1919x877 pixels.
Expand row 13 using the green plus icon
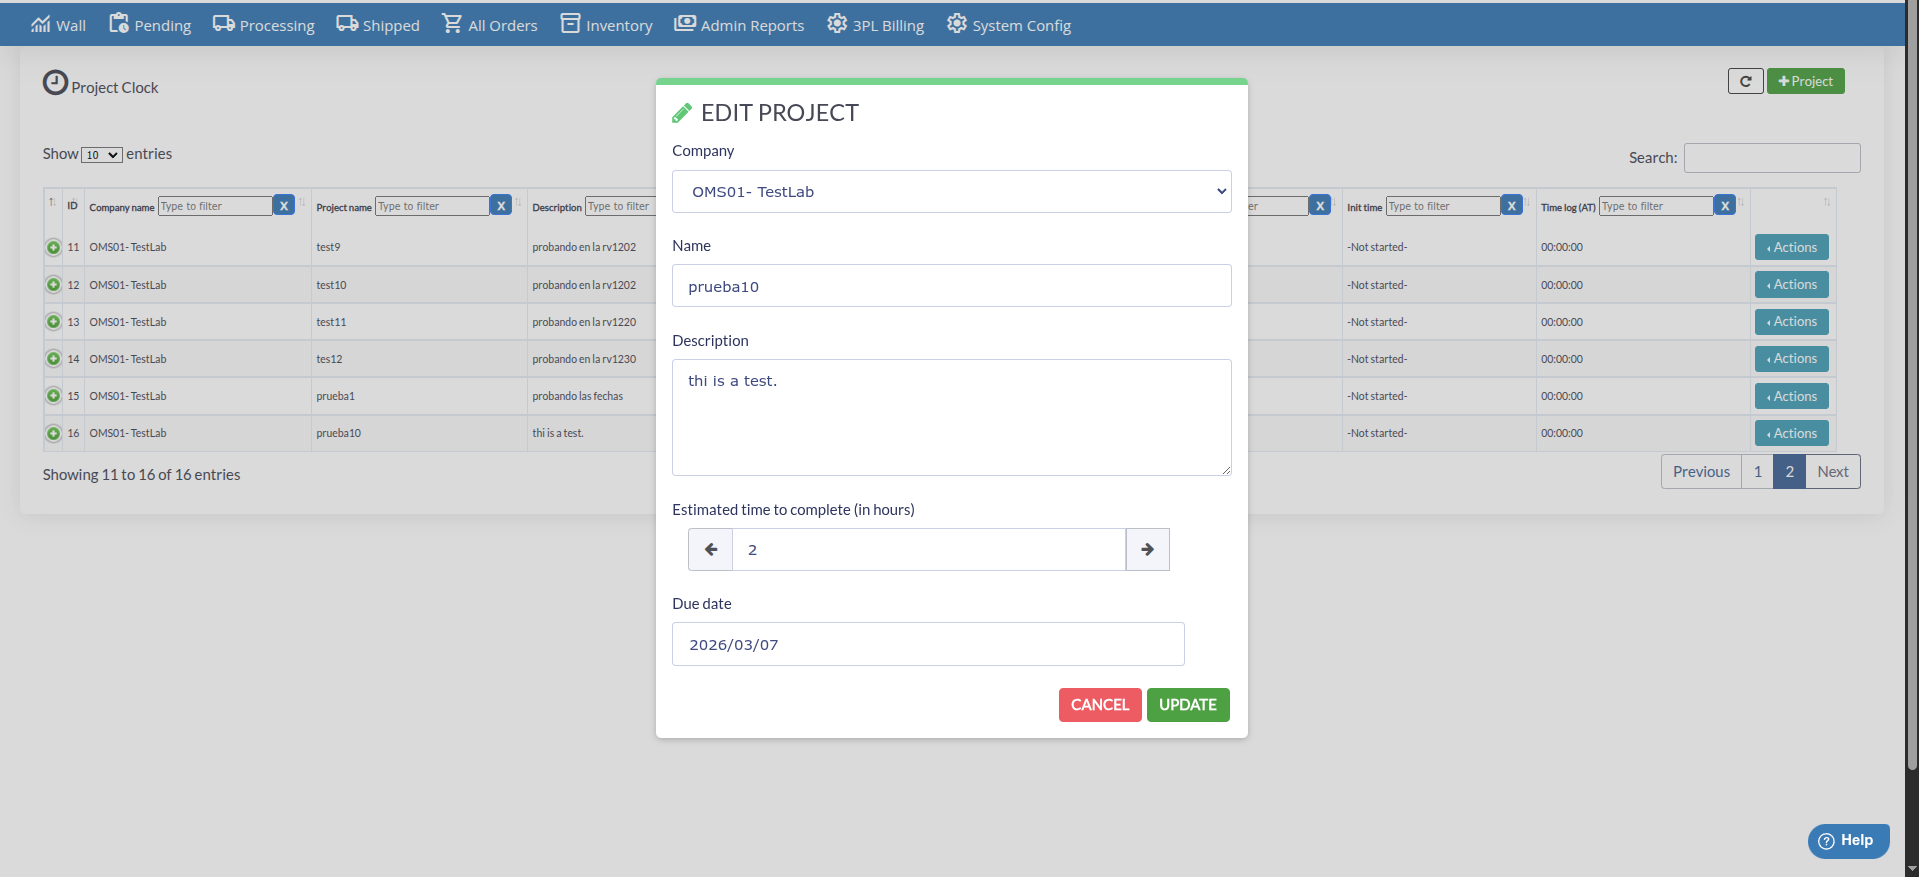coord(54,322)
